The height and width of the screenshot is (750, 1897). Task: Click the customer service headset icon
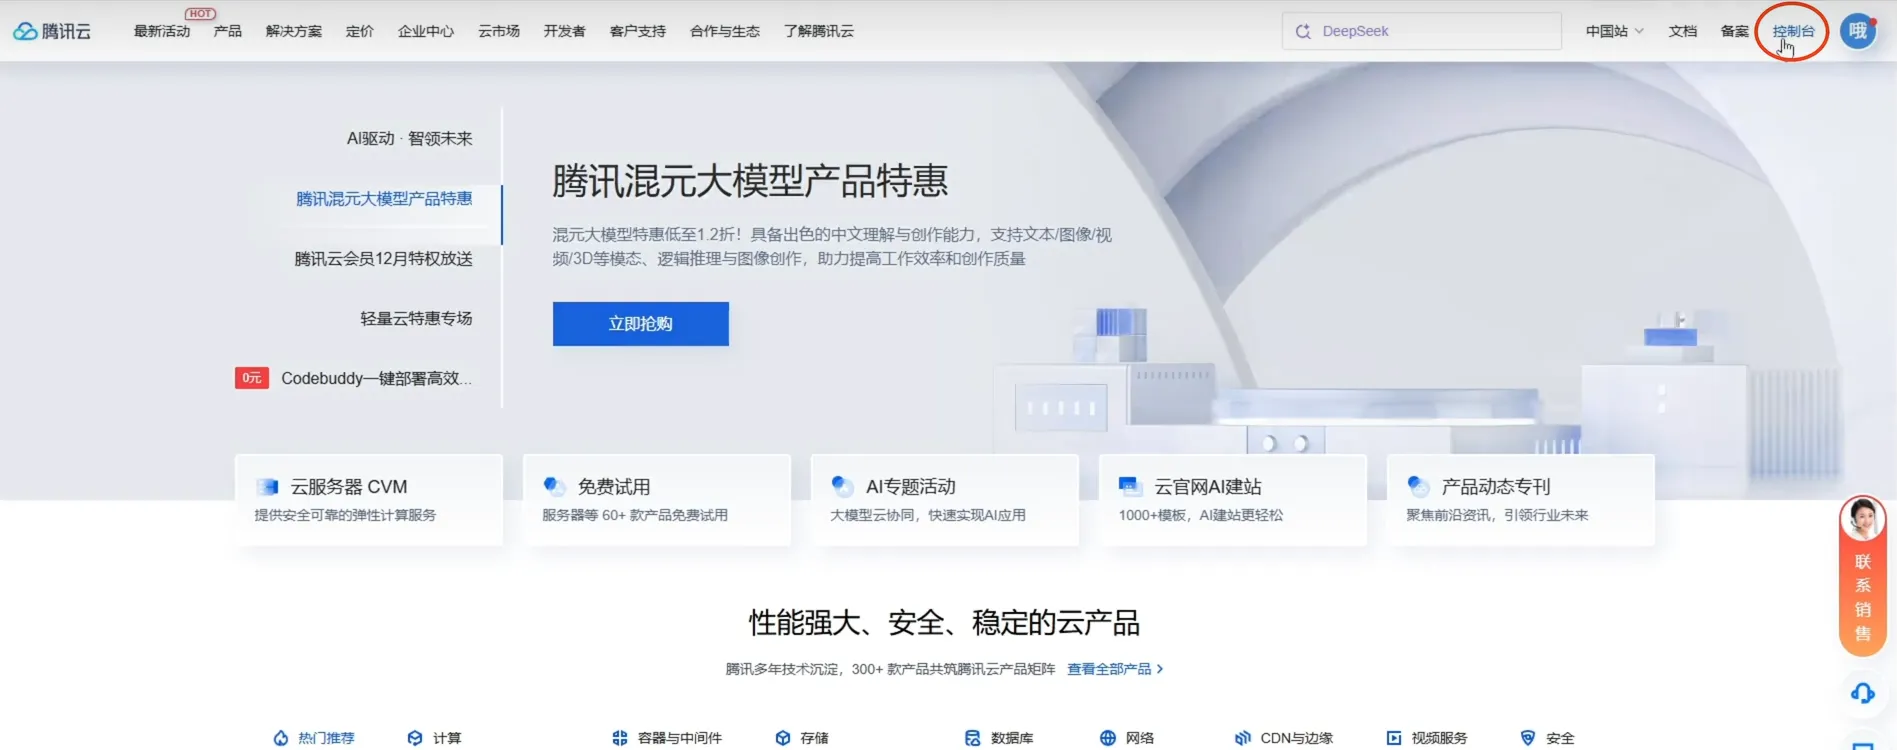pyautogui.click(x=1862, y=693)
